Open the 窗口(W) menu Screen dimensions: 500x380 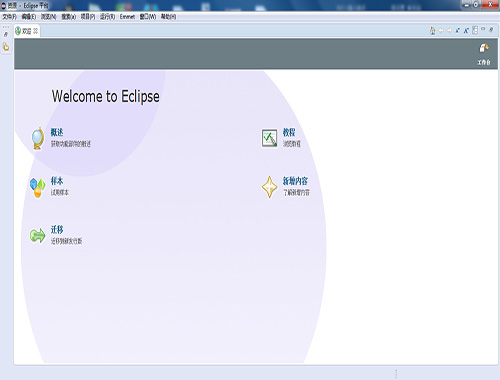[x=148, y=17]
